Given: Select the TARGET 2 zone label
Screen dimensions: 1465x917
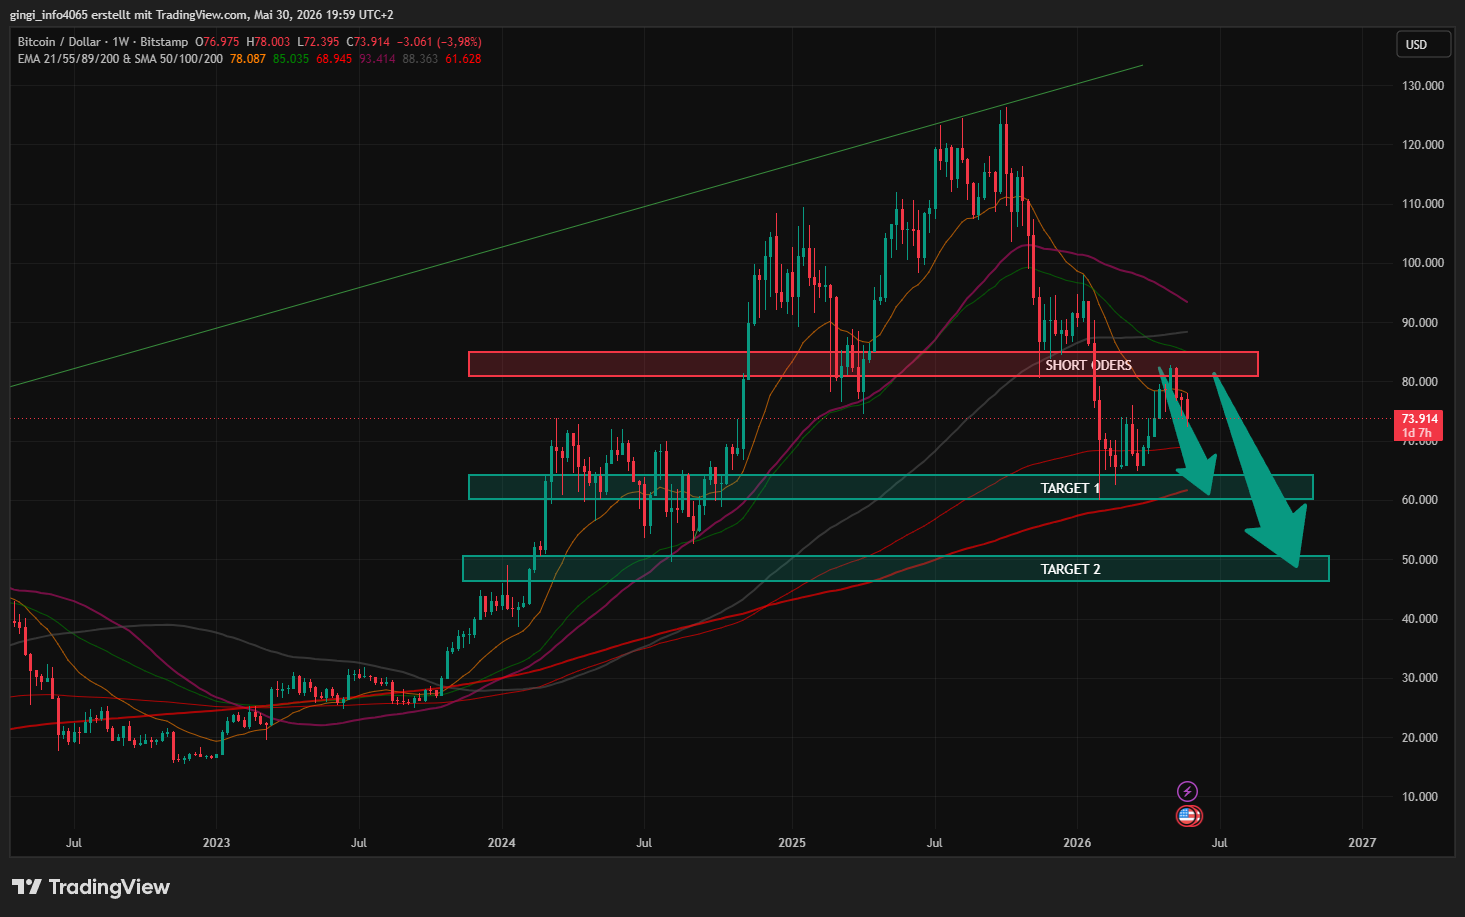Looking at the screenshot, I should click(1070, 569).
